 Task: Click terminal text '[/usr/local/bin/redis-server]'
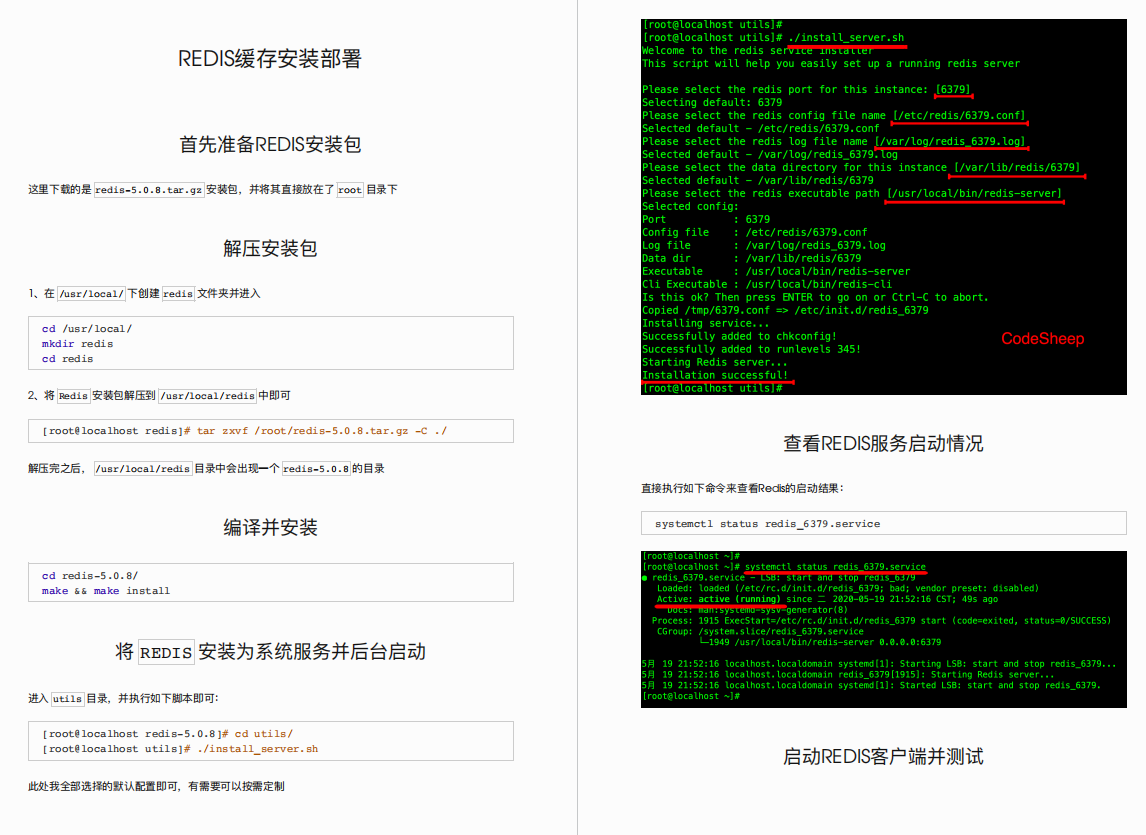[x=974, y=194]
